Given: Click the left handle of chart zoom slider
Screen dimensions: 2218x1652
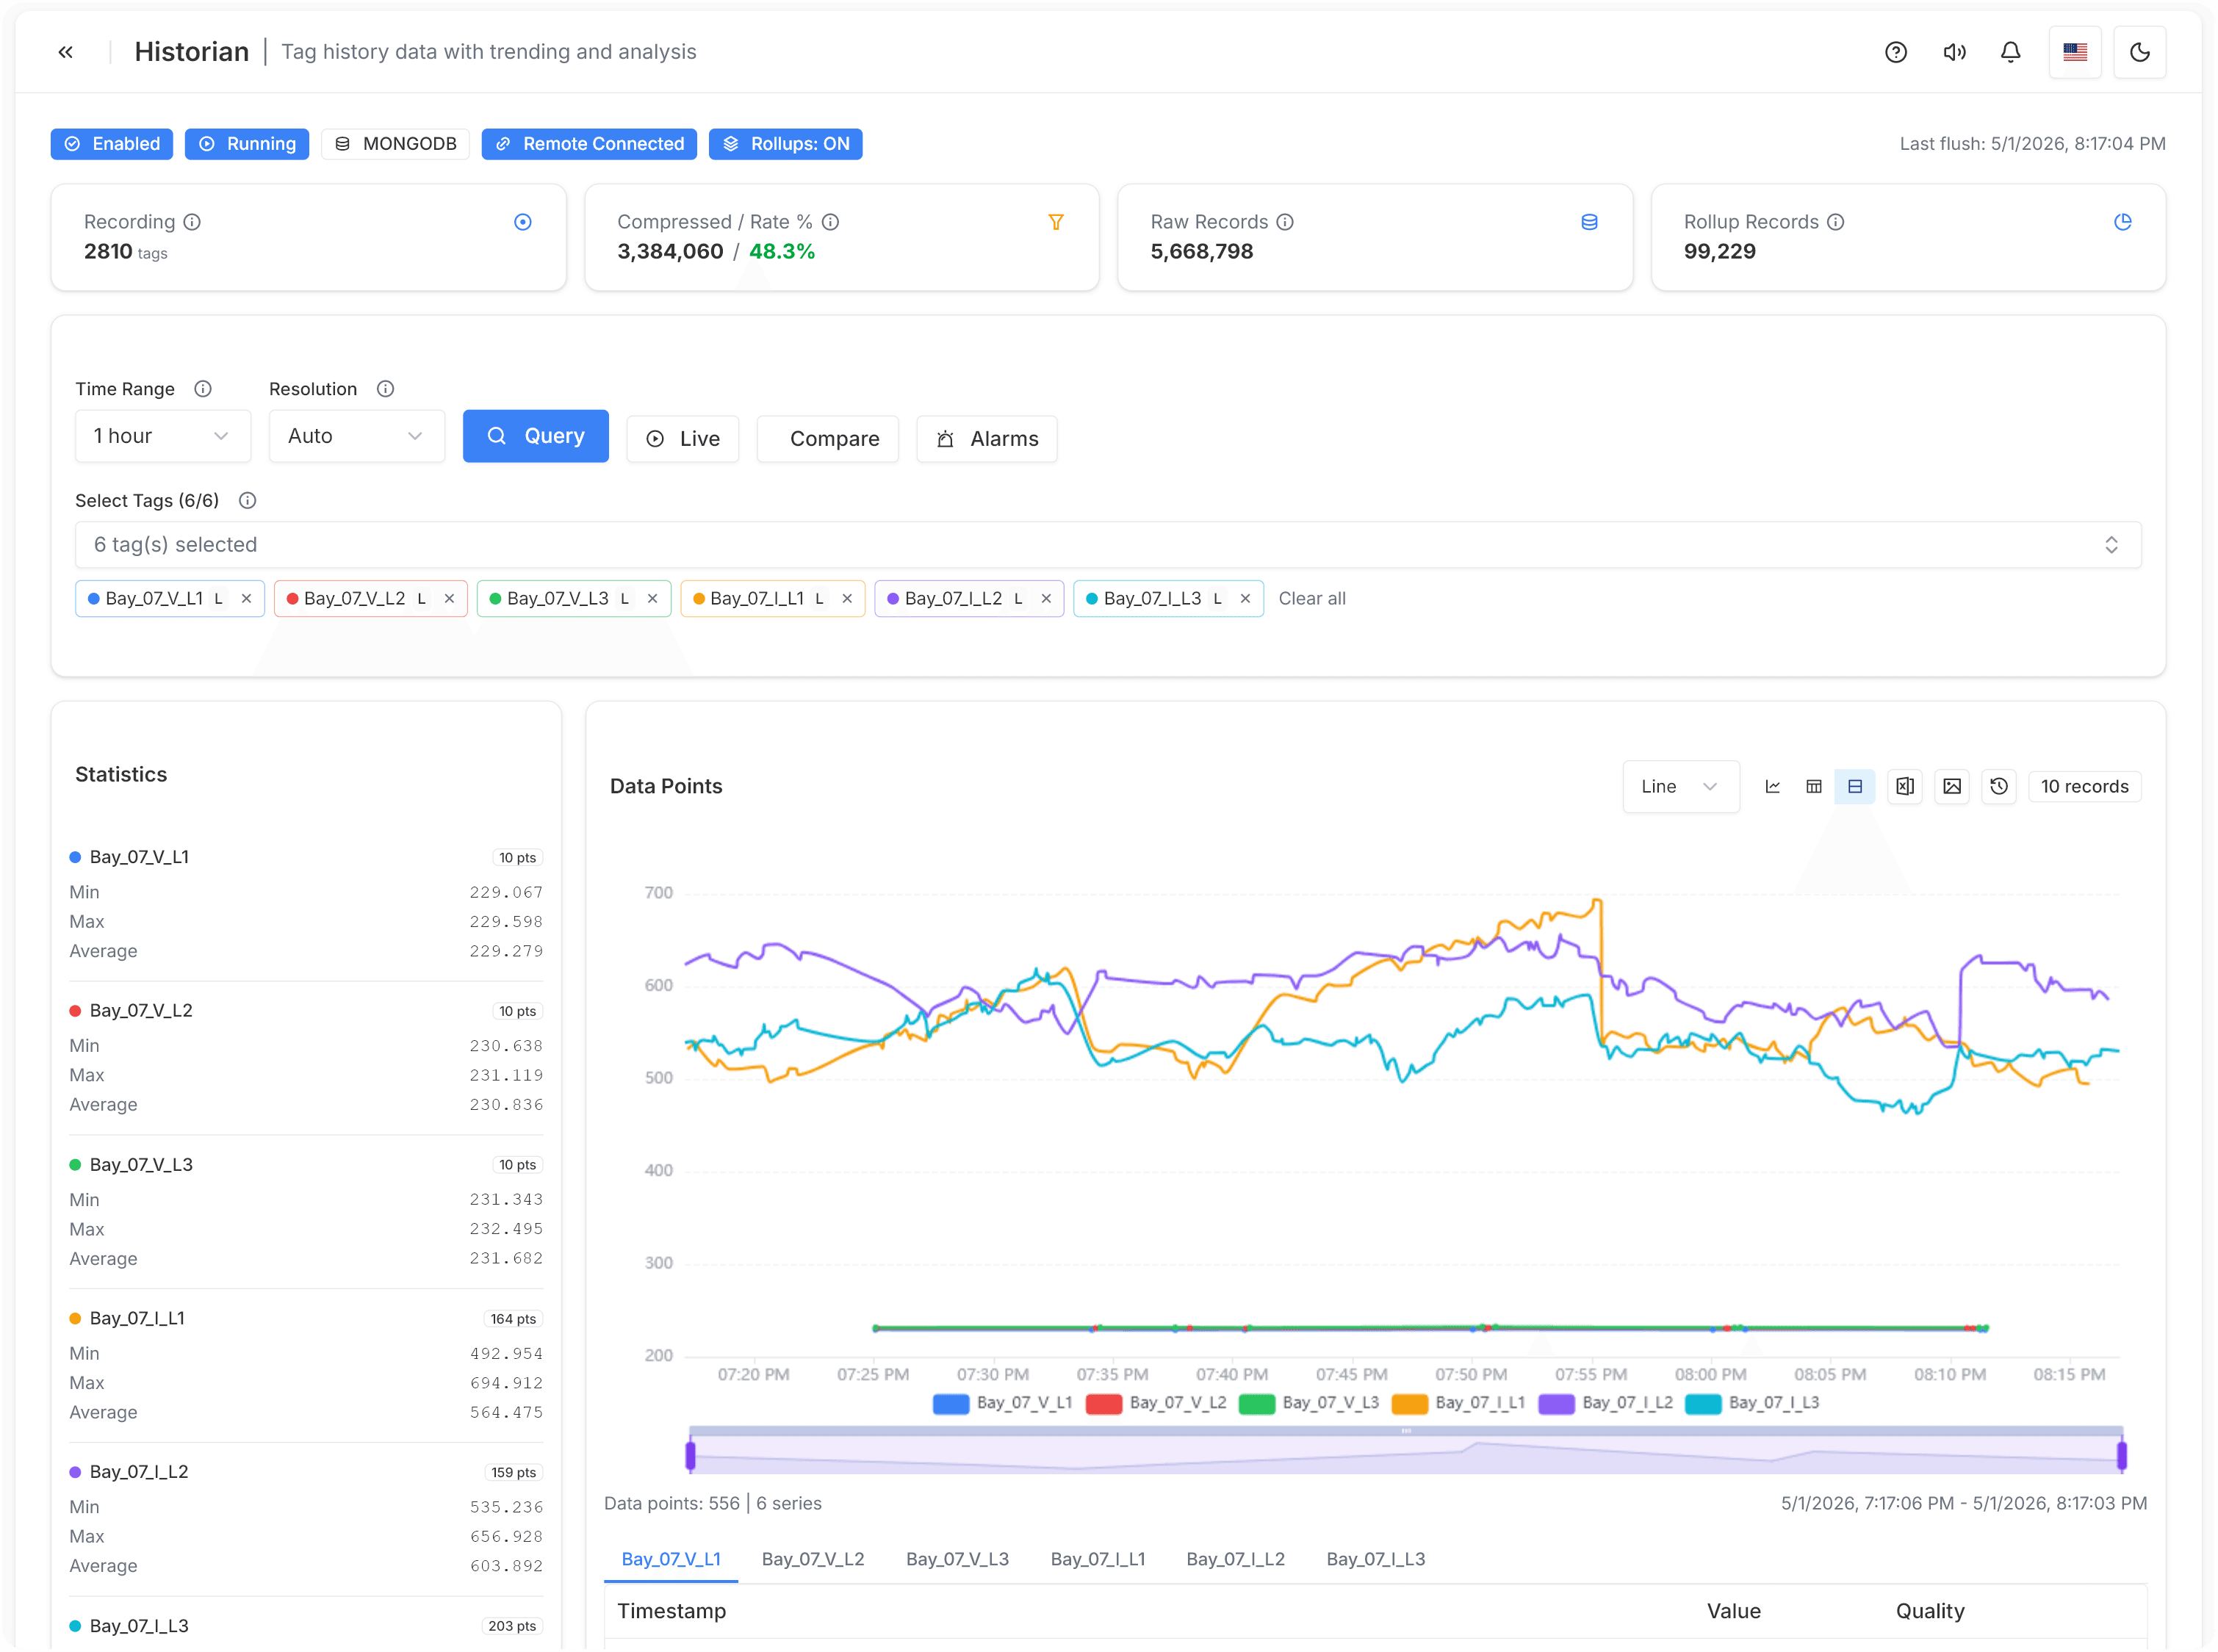Looking at the screenshot, I should [x=690, y=1455].
